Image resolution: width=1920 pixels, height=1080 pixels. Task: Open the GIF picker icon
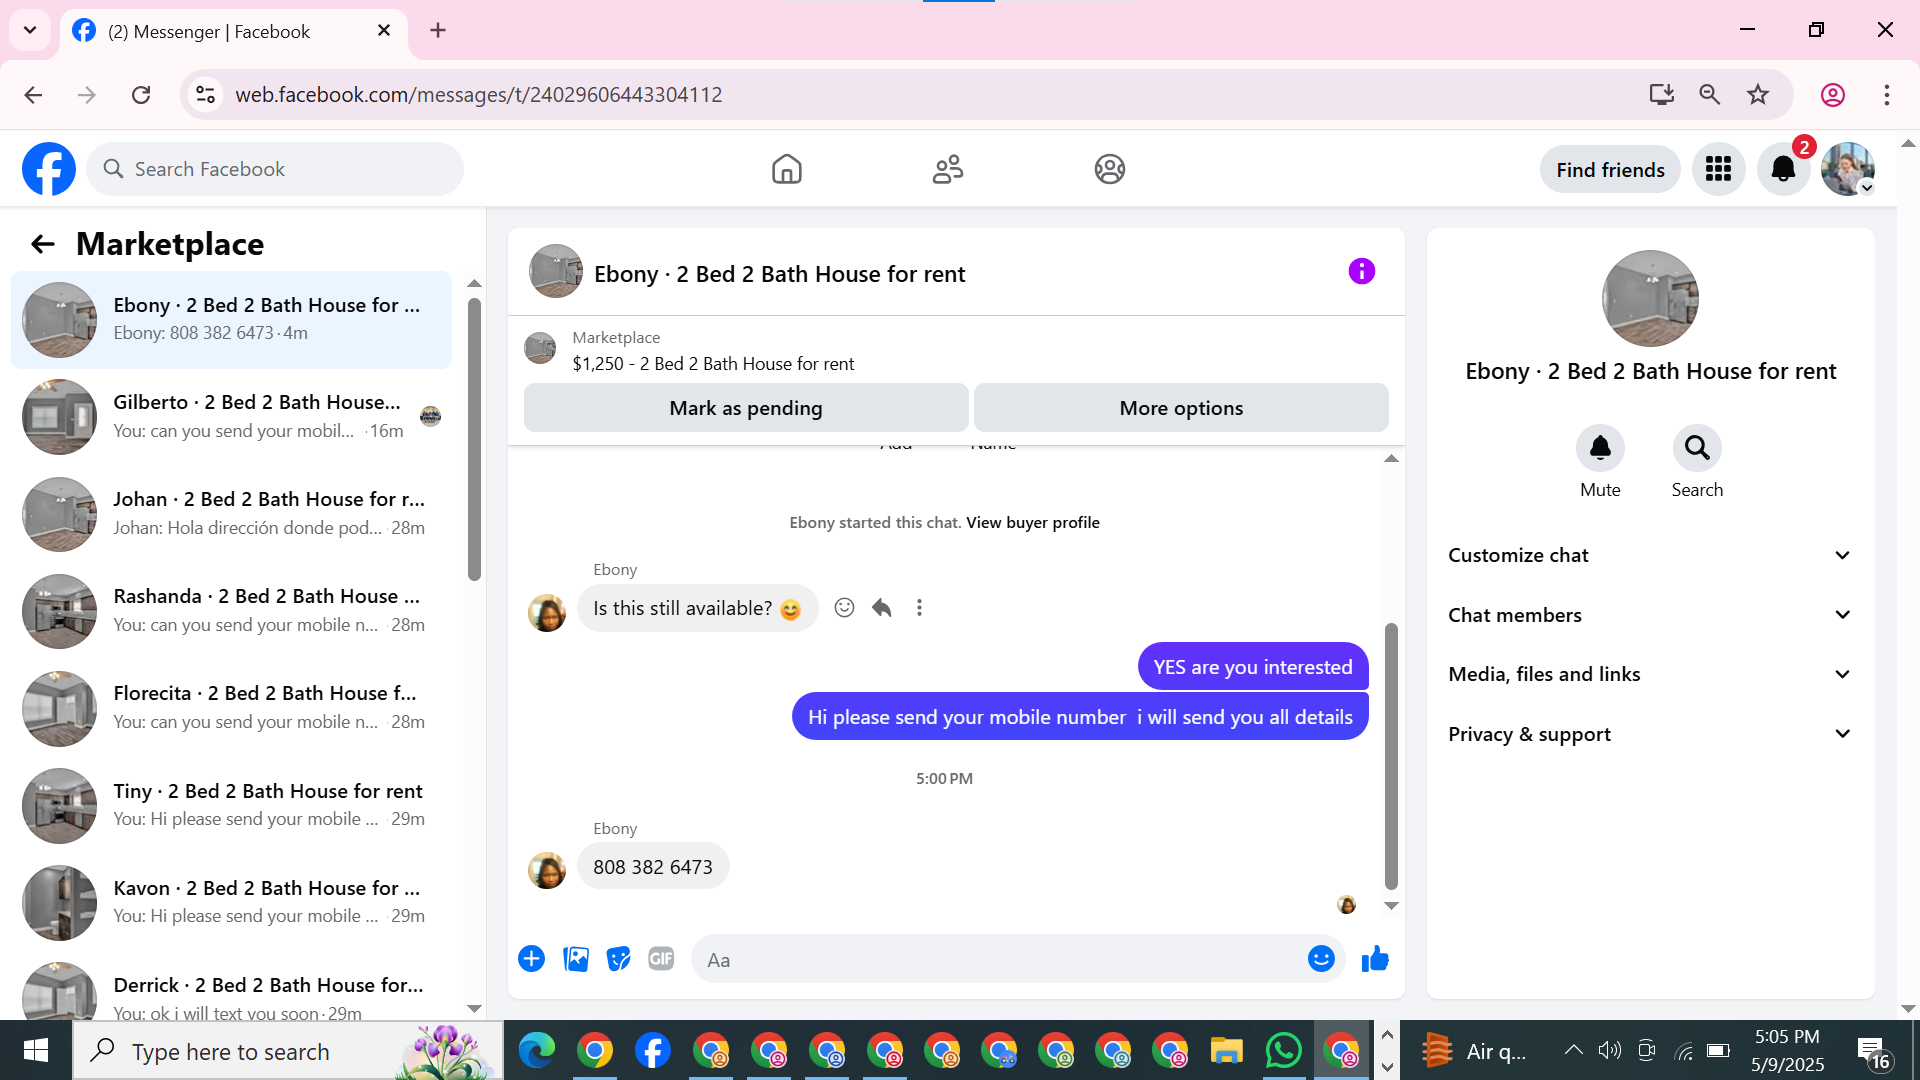tap(661, 959)
